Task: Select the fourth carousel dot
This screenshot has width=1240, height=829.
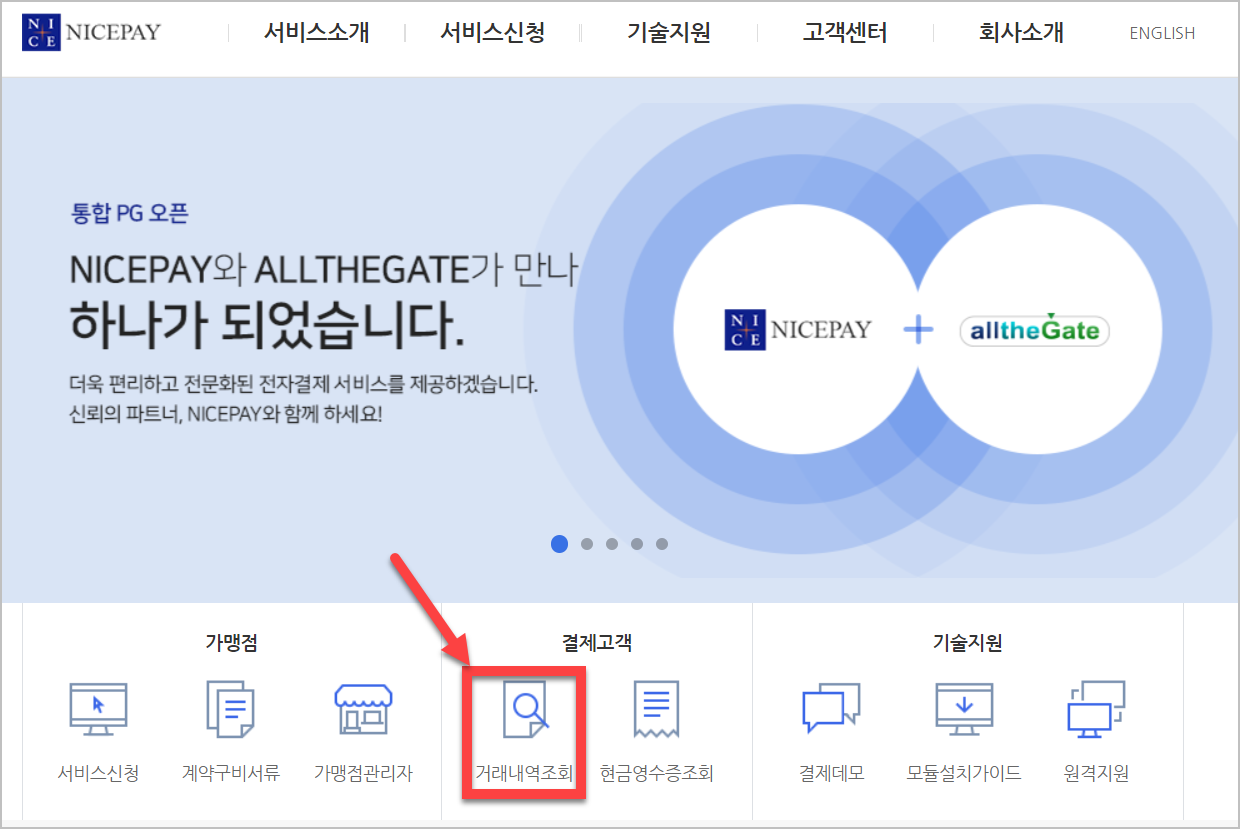Action: (x=637, y=544)
